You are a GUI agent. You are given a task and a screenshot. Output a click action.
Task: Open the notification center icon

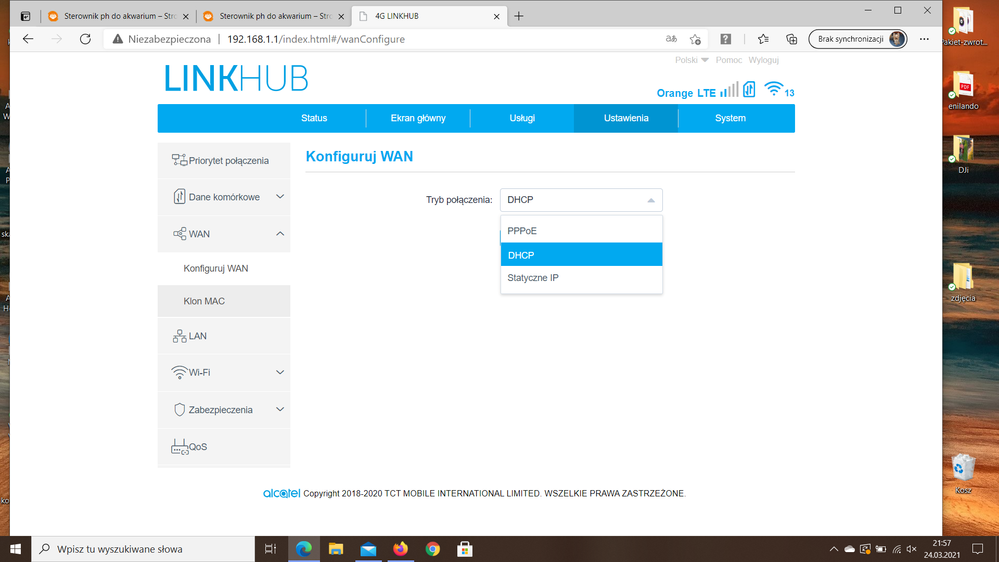pos(977,549)
